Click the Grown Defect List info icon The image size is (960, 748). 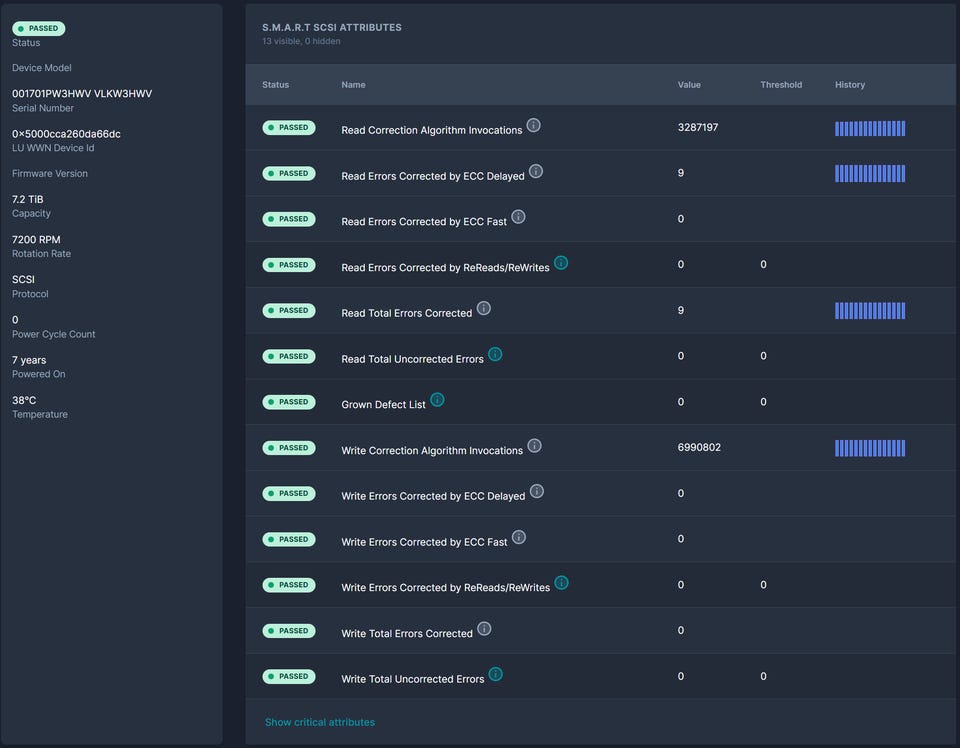(x=437, y=400)
